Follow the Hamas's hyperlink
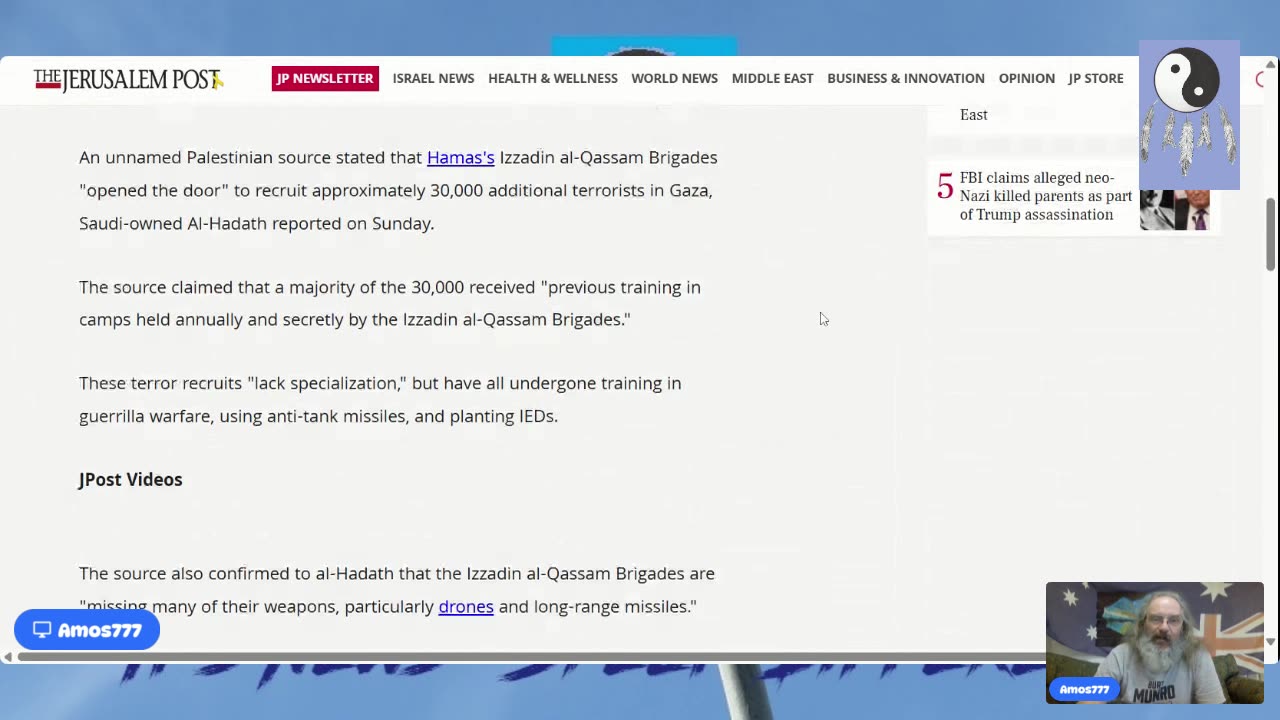This screenshot has width=1280, height=720. (x=461, y=157)
